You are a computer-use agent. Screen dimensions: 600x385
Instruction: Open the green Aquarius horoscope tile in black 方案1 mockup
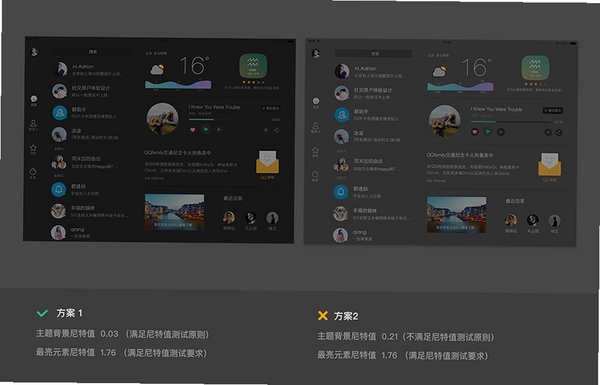pos(253,66)
